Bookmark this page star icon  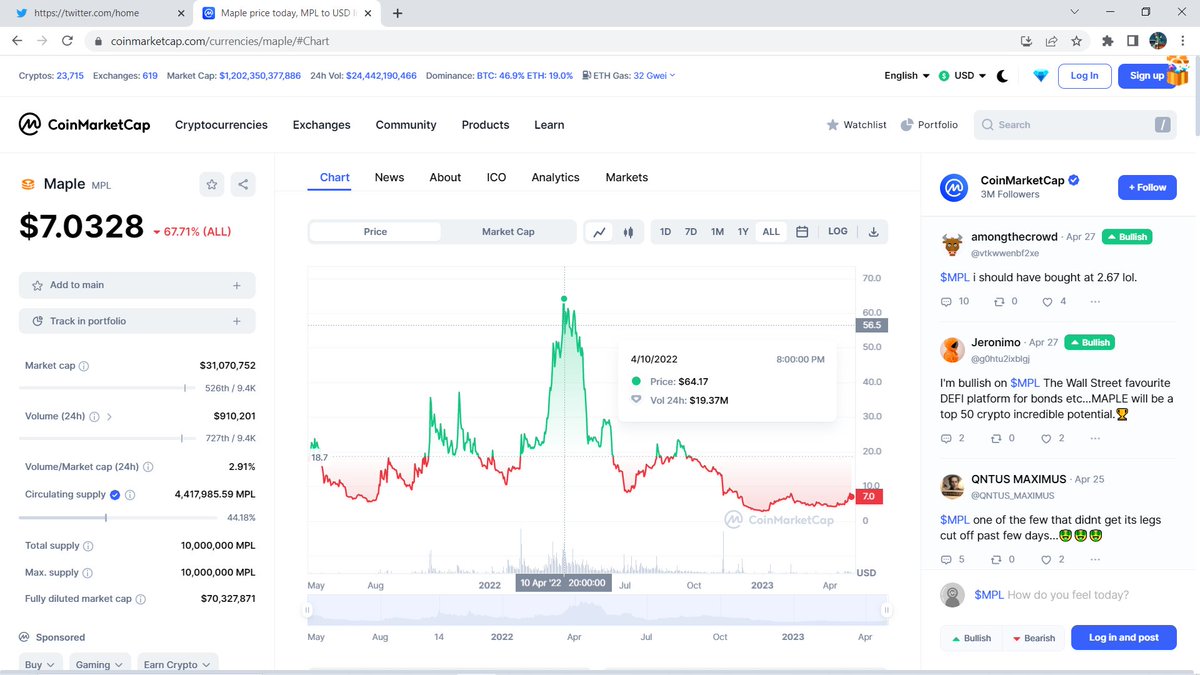(x=1076, y=41)
